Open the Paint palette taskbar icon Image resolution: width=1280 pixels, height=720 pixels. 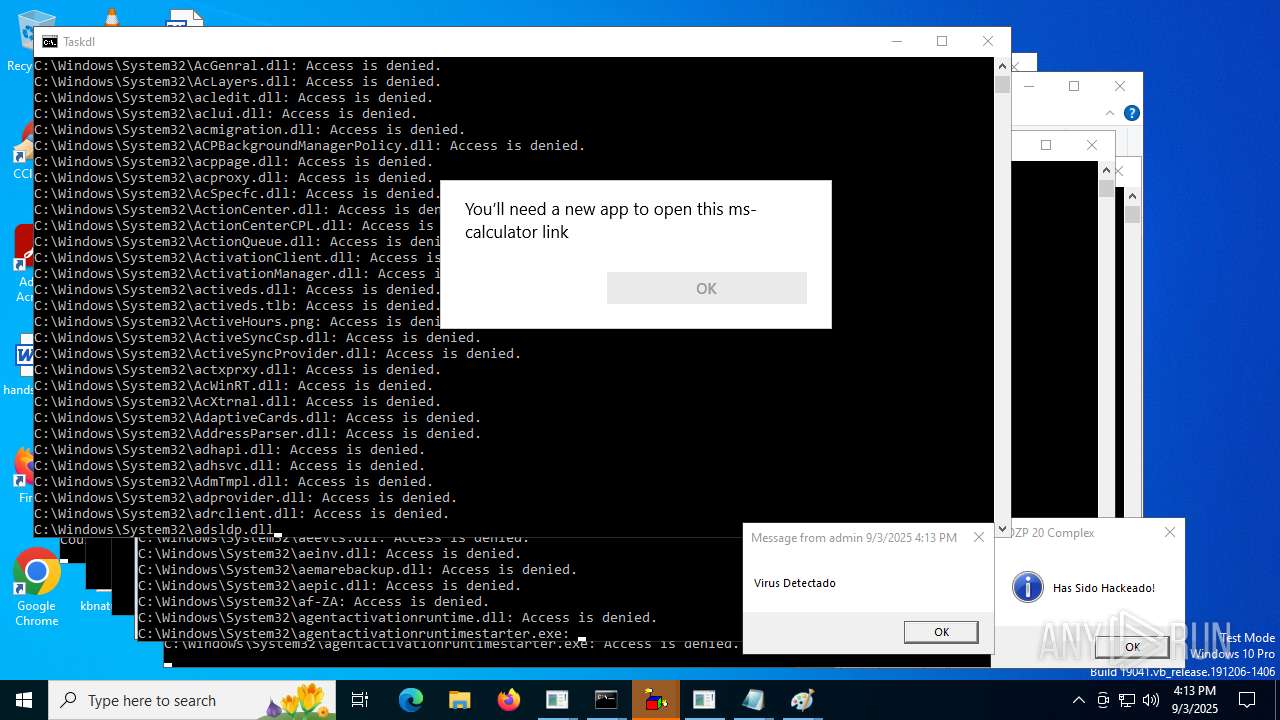tap(802, 700)
